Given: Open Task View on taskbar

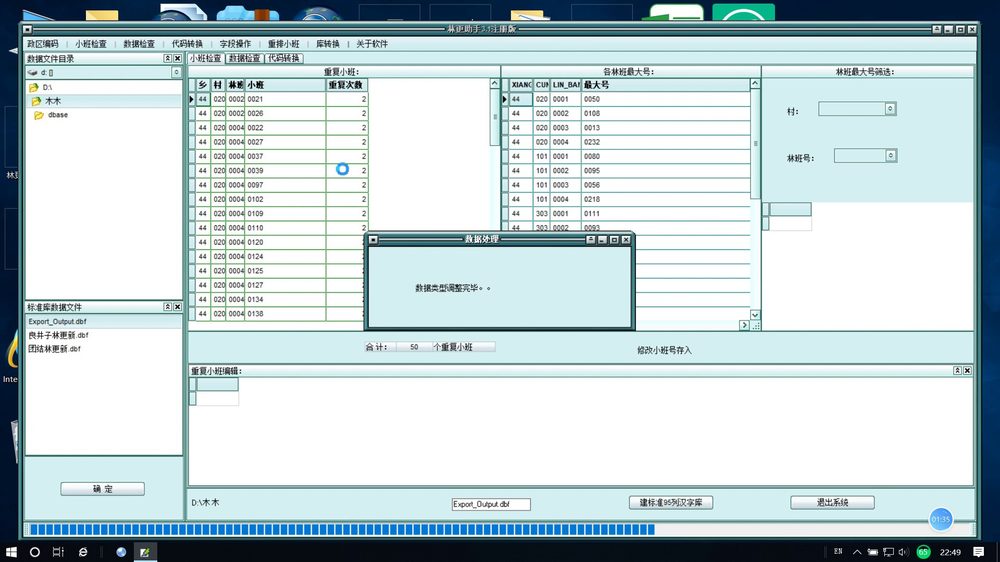Looking at the screenshot, I should [x=58, y=552].
